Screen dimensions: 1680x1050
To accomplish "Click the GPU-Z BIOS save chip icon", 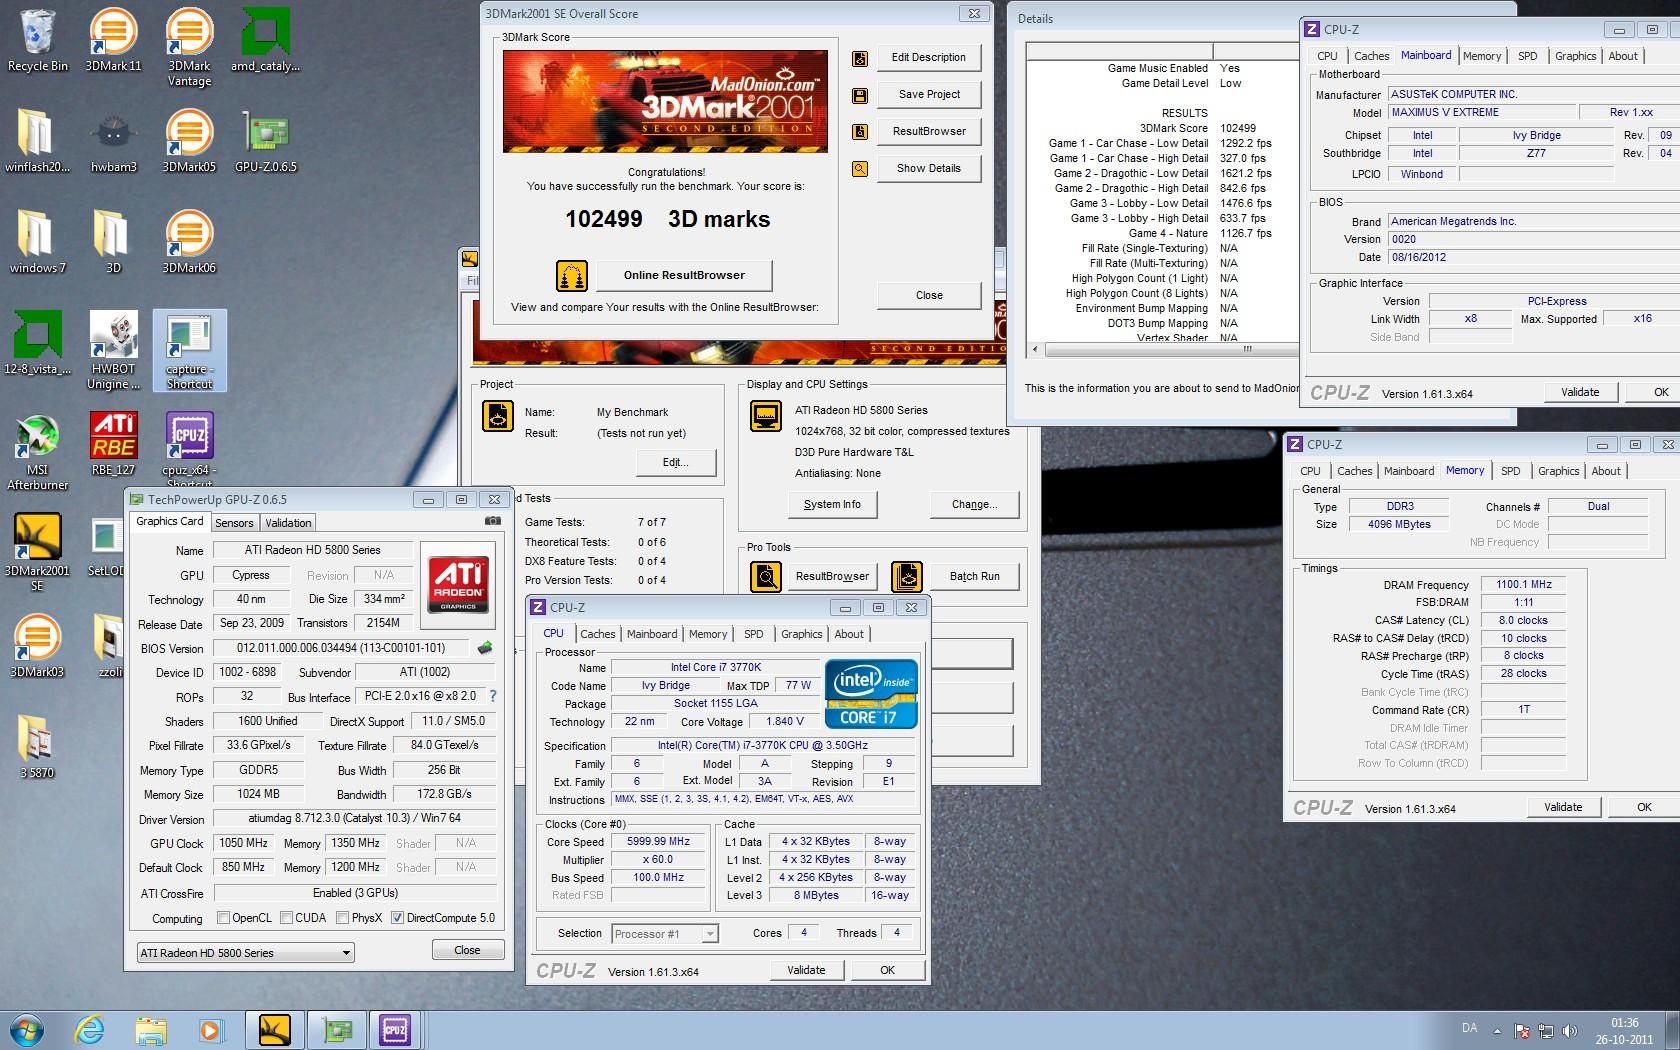I will coord(485,647).
